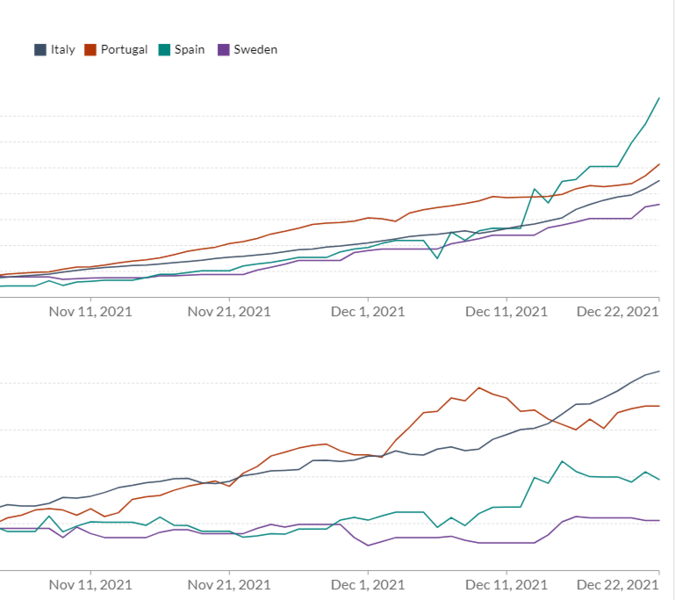675x600 pixels.
Task: Click the Nov 11, 2021 label on lower chart
Action: coord(90,583)
